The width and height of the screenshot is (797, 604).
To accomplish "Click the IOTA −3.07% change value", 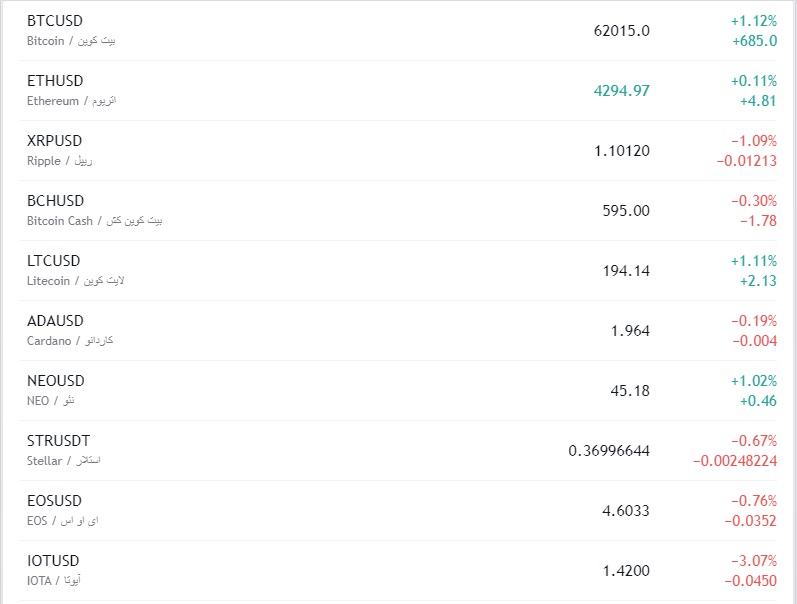I will [753, 561].
